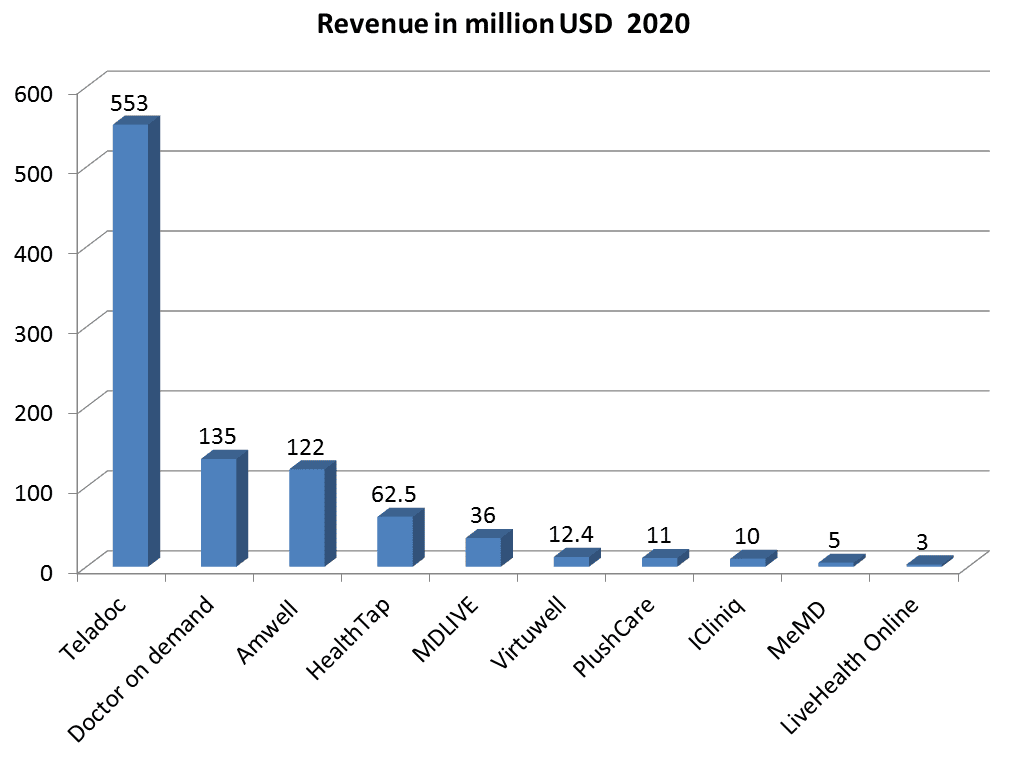Viewport: 1017px width, 761px height.
Task: Click the y-axis value '100'
Action: 33,492
